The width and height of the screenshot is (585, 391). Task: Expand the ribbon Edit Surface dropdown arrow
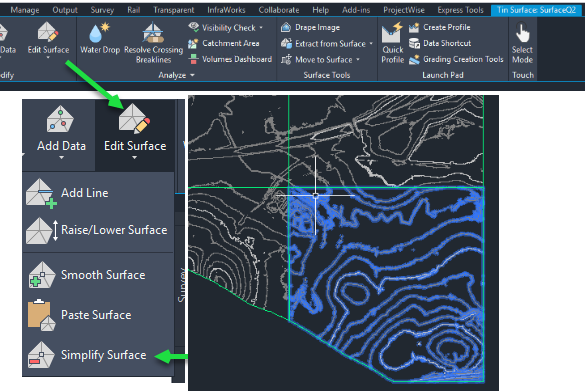[48, 57]
